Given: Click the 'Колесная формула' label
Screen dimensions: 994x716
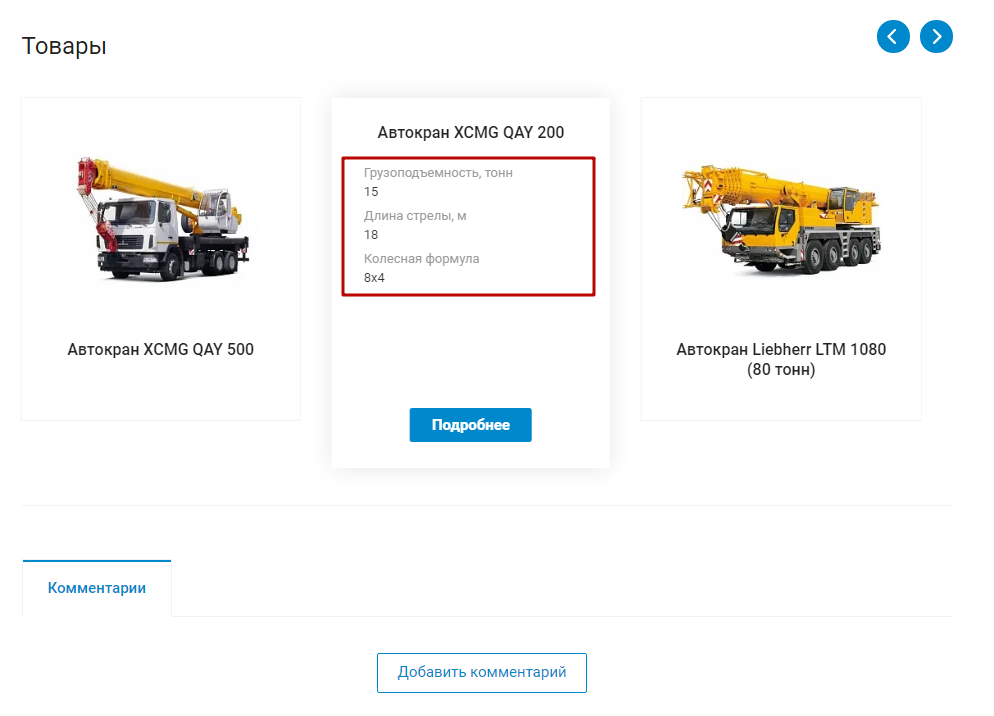Looking at the screenshot, I should click(x=422, y=259).
